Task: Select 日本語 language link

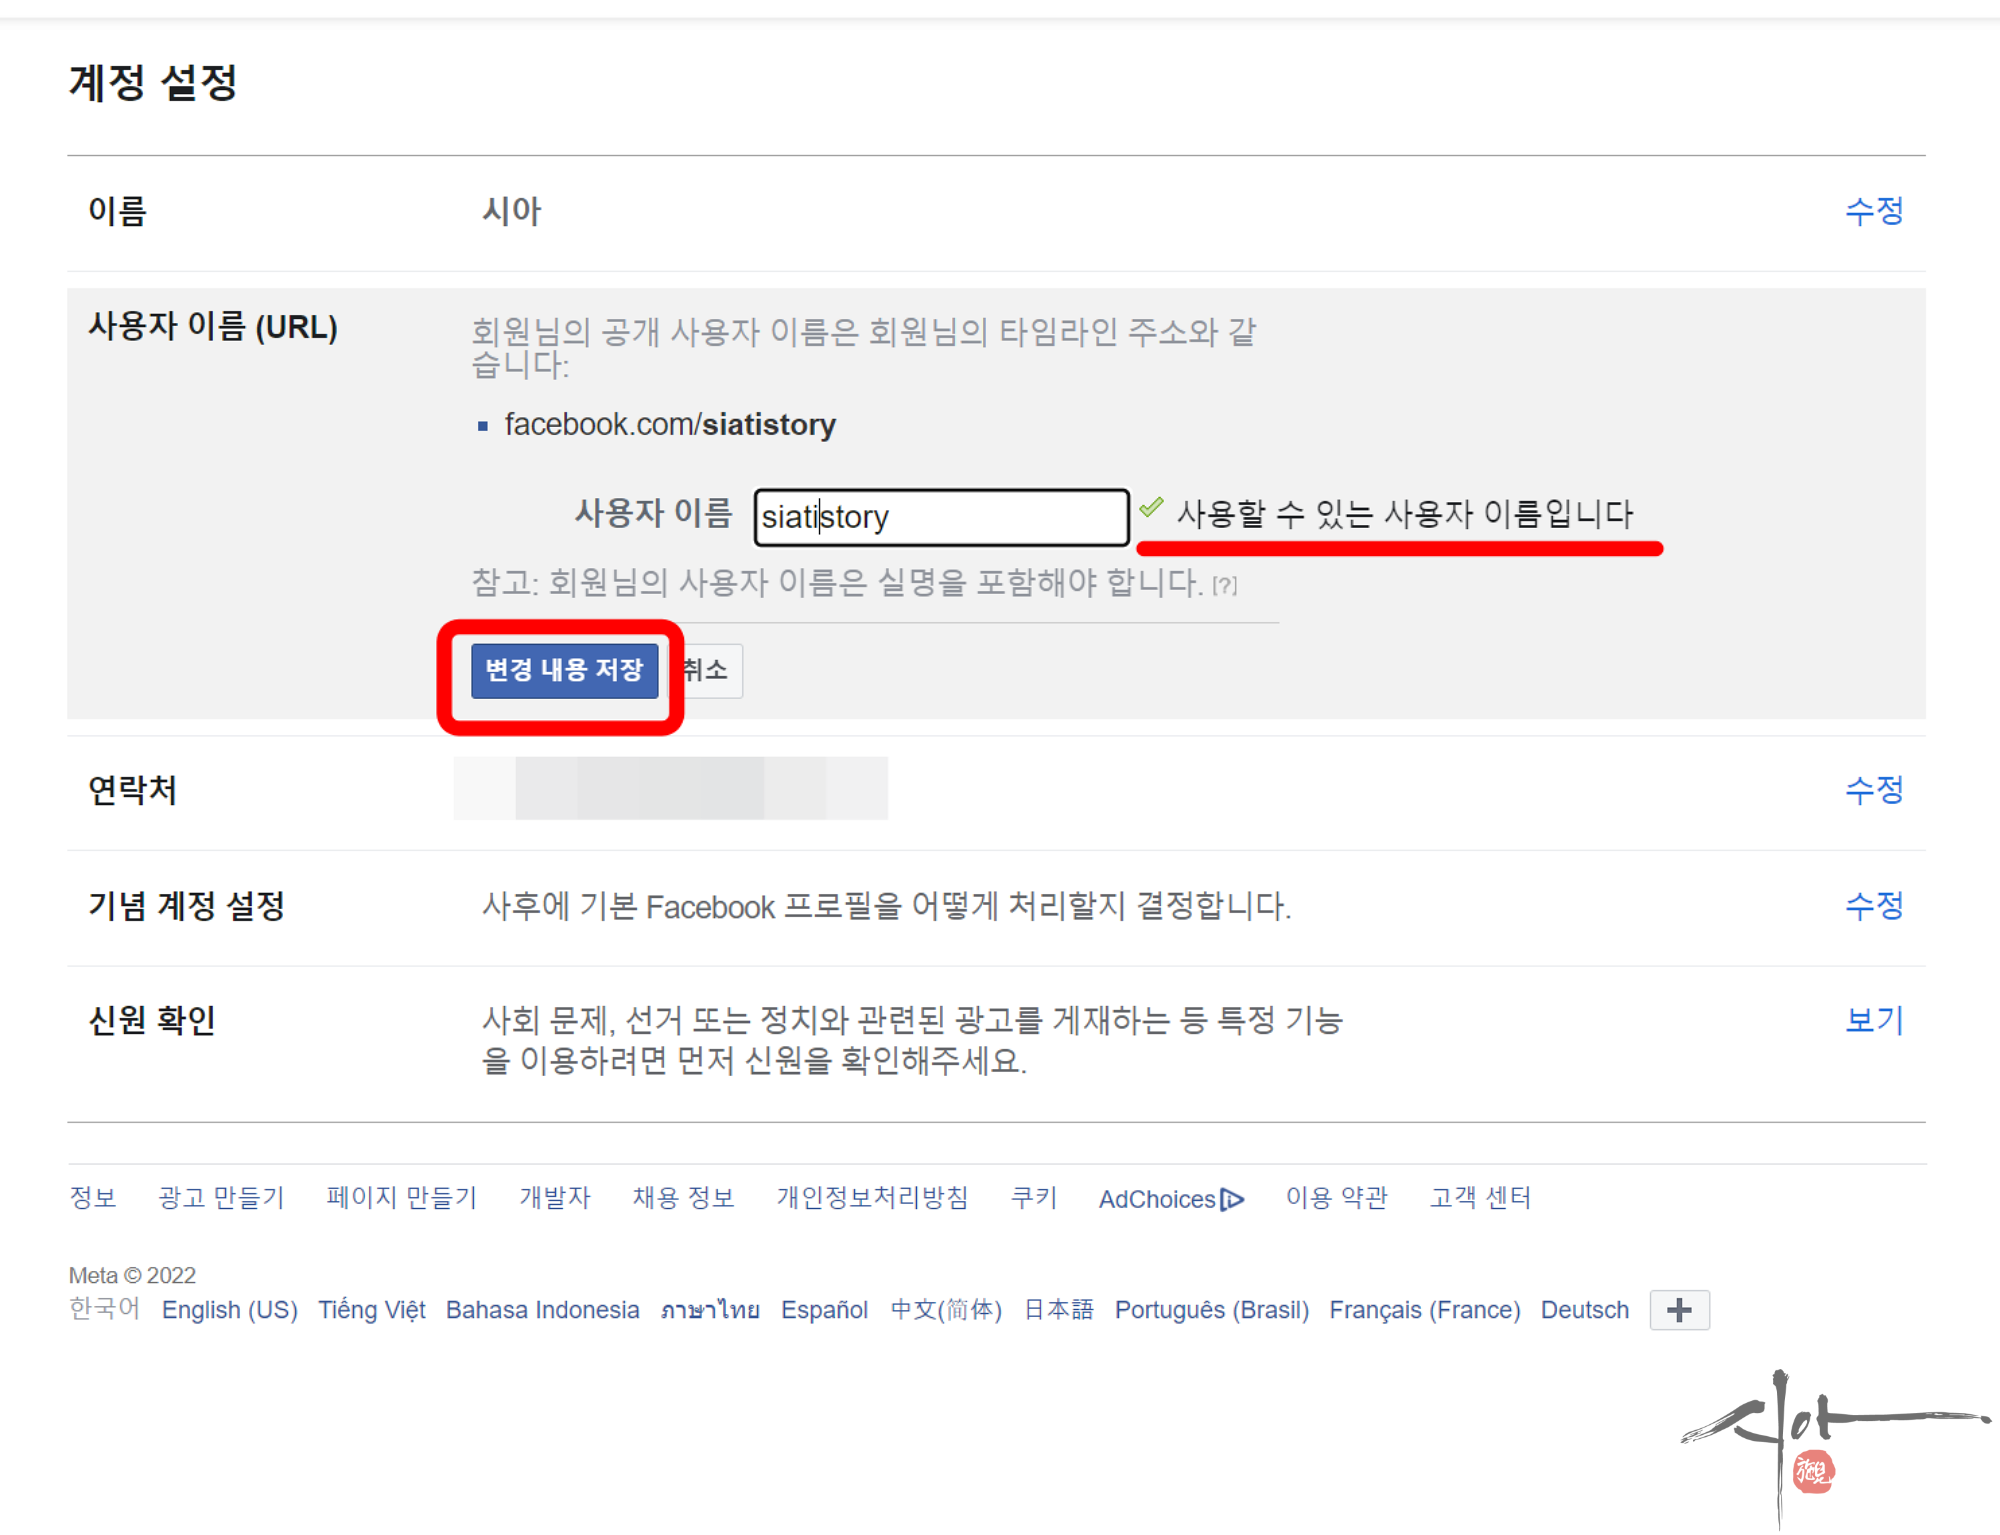Action: [1058, 1310]
